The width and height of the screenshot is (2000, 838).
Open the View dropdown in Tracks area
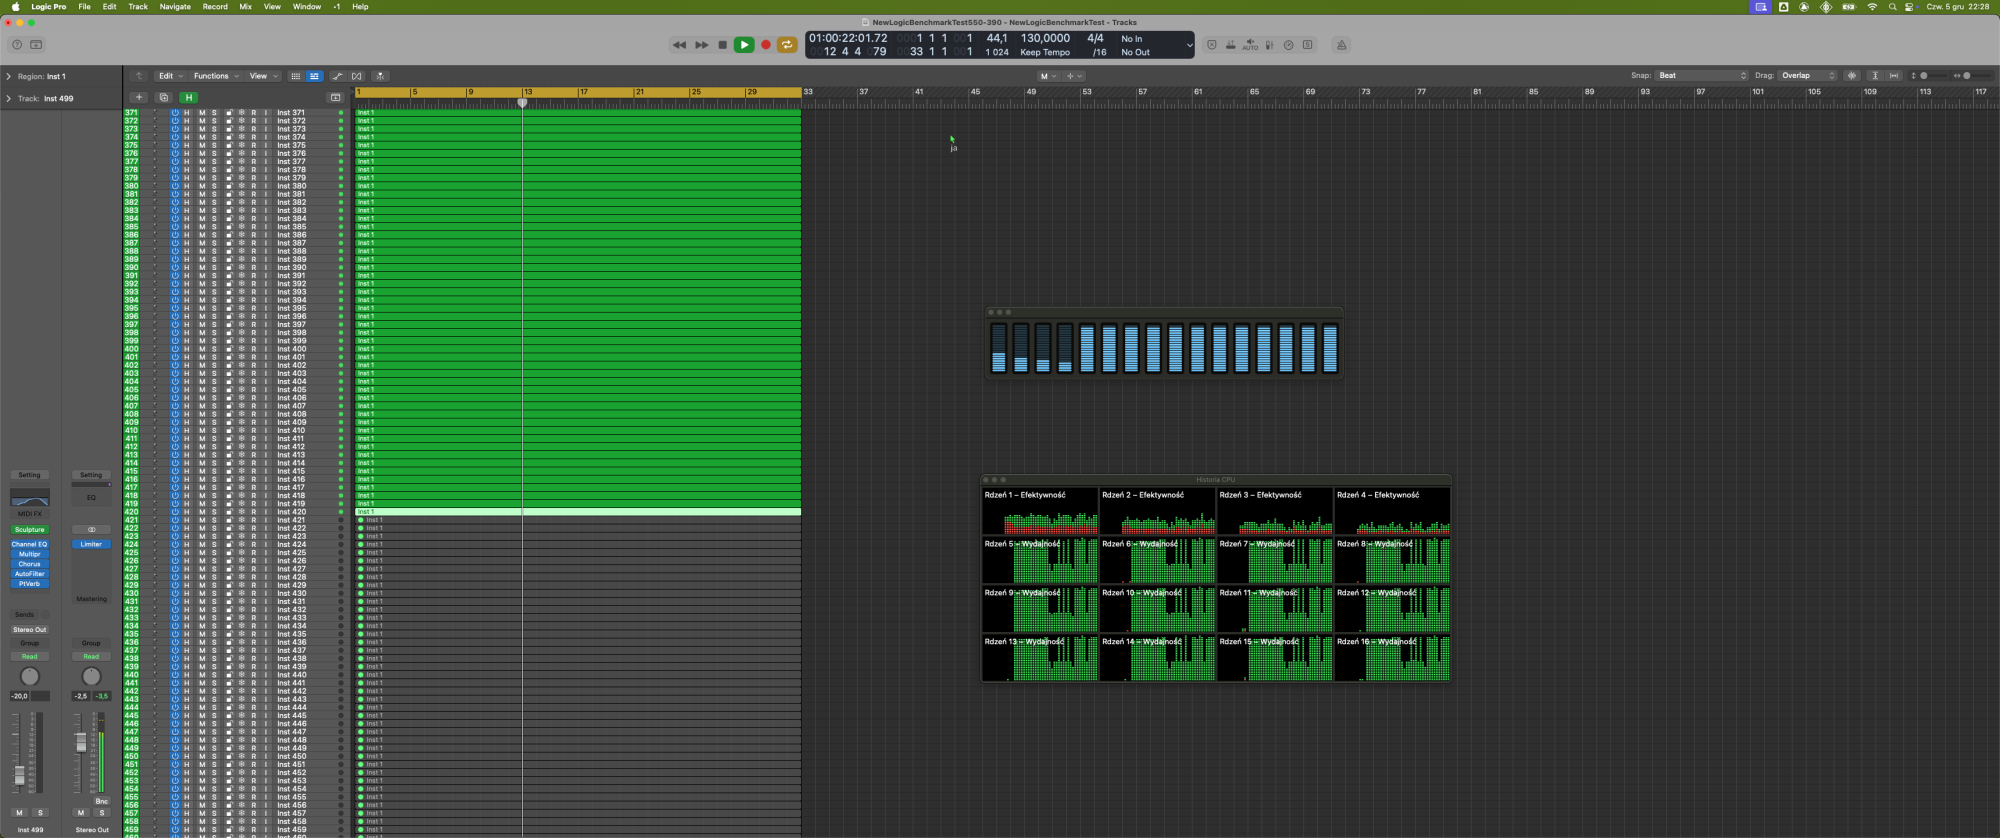click(262, 76)
